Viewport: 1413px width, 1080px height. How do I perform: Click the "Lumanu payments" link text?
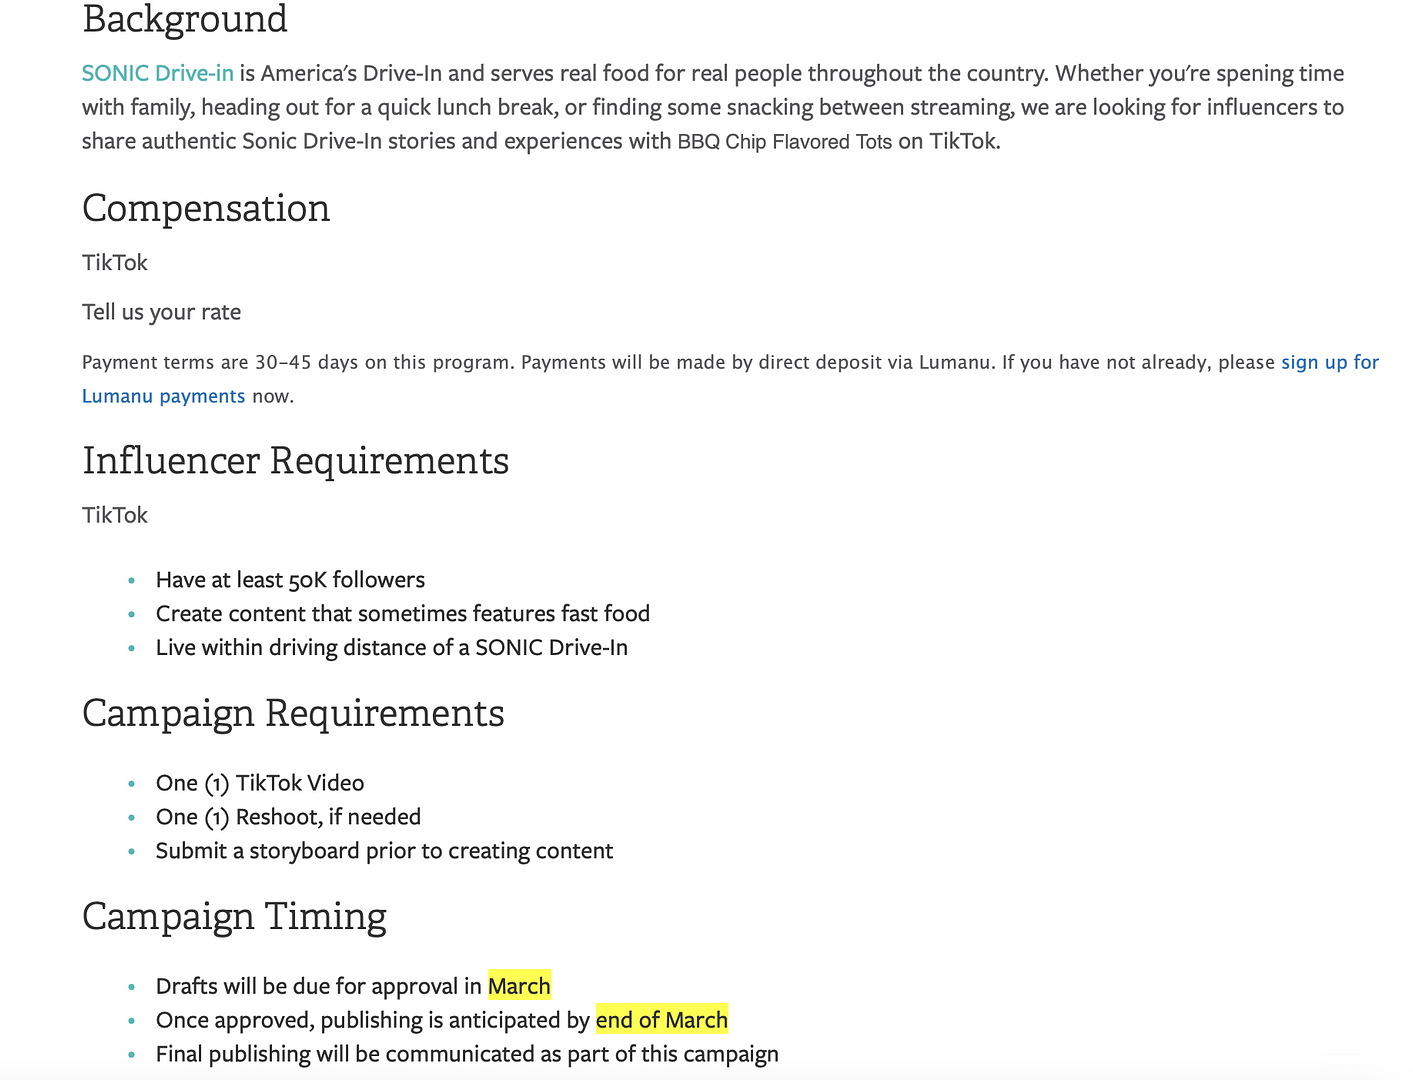click(x=163, y=396)
